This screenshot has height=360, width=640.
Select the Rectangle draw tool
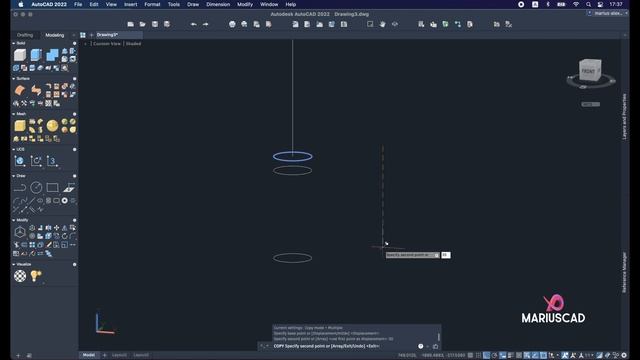[x=52, y=188]
